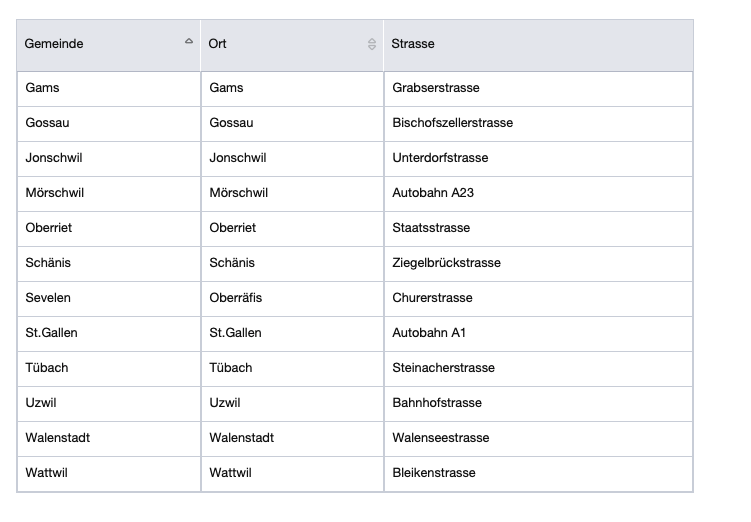Select the Sevelen Gemeinde cell
Screen dimensions: 751x522
(x=48, y=298)
